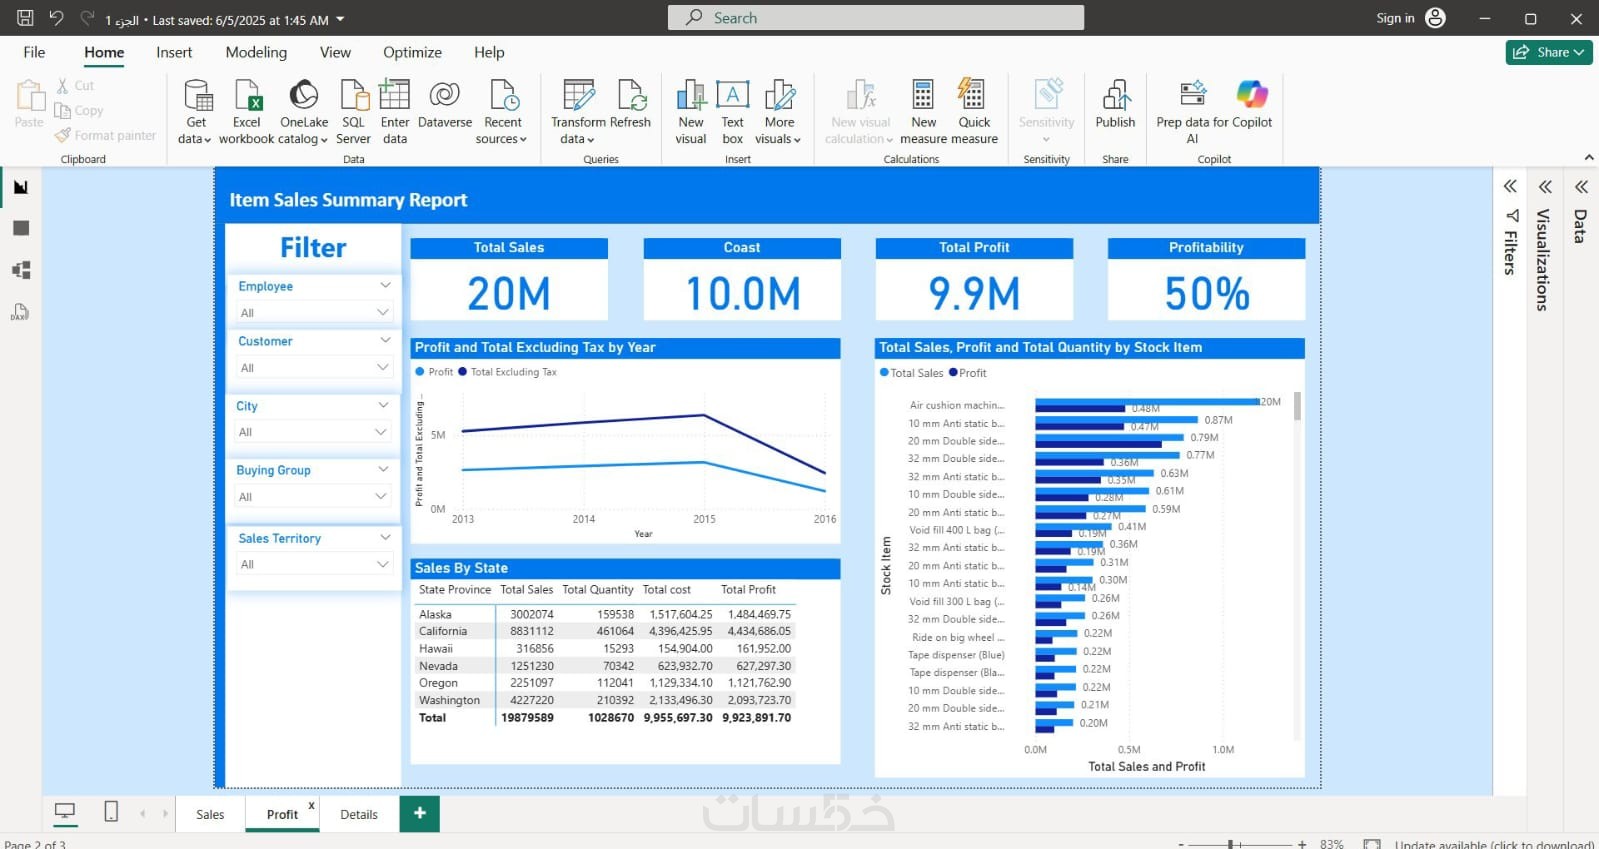Click the Share button

click(1549, 52)
